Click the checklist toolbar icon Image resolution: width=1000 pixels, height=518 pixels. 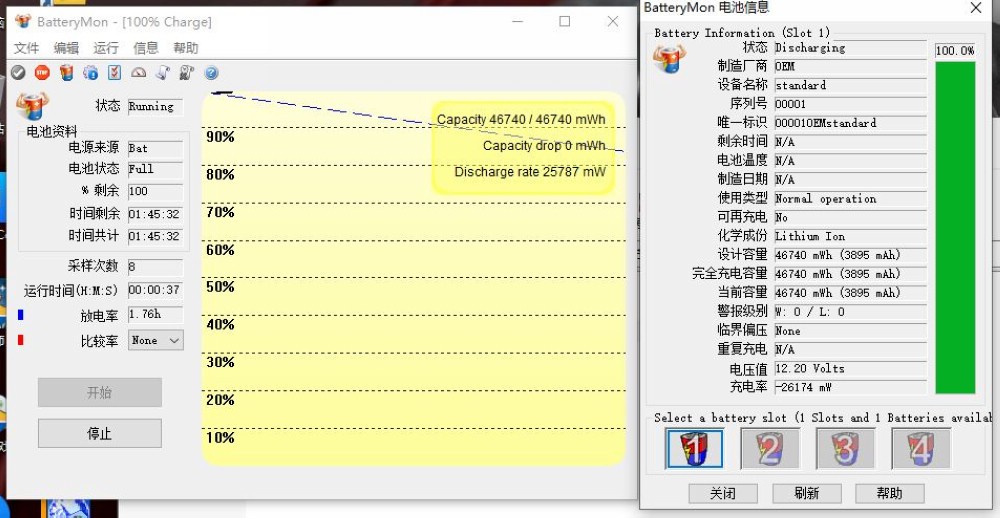(114, 72)
